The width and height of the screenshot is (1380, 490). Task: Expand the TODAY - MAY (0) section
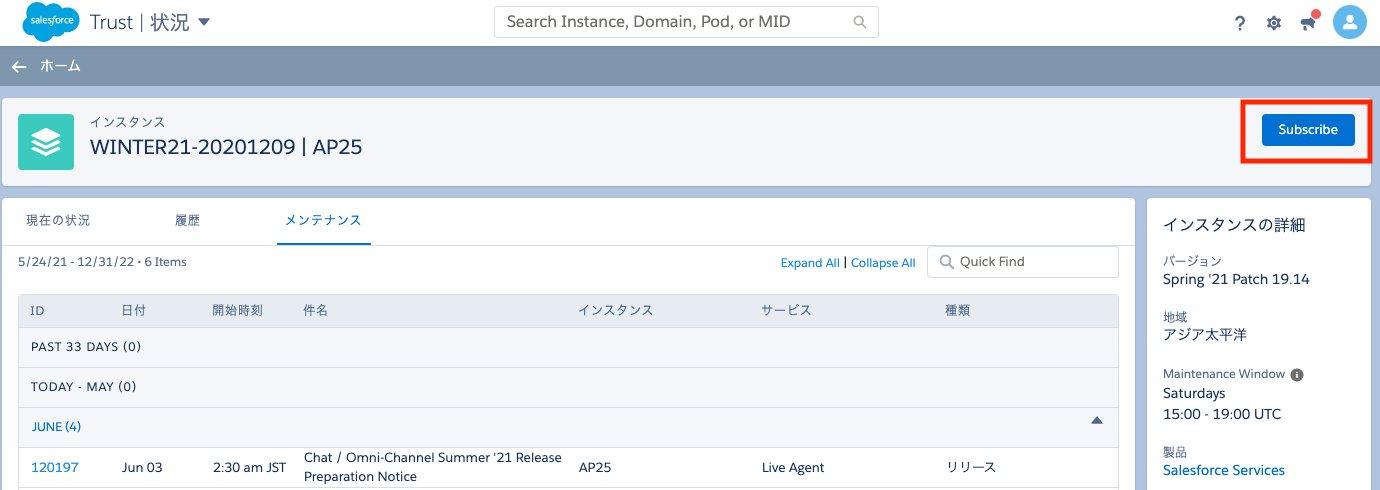(568, 387)
